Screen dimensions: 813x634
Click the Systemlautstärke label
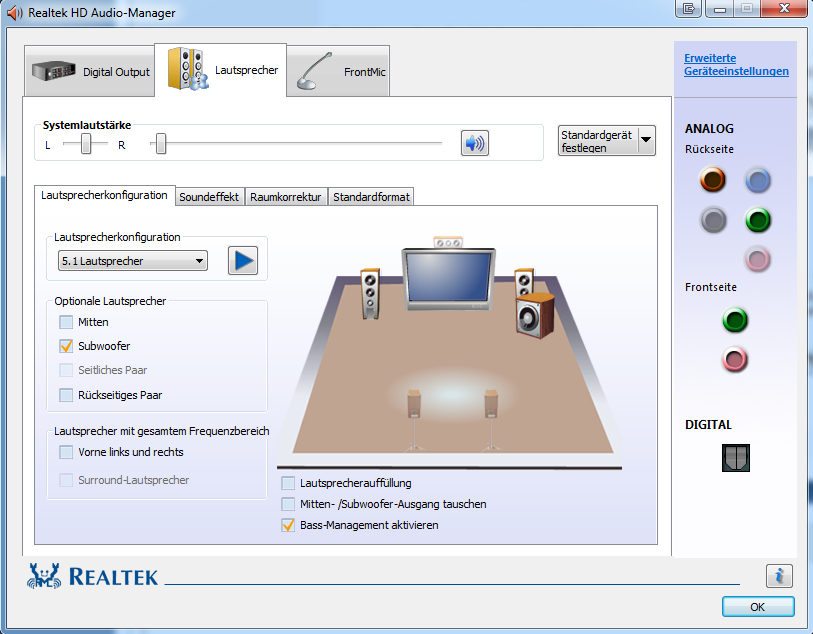click(87, 125)
